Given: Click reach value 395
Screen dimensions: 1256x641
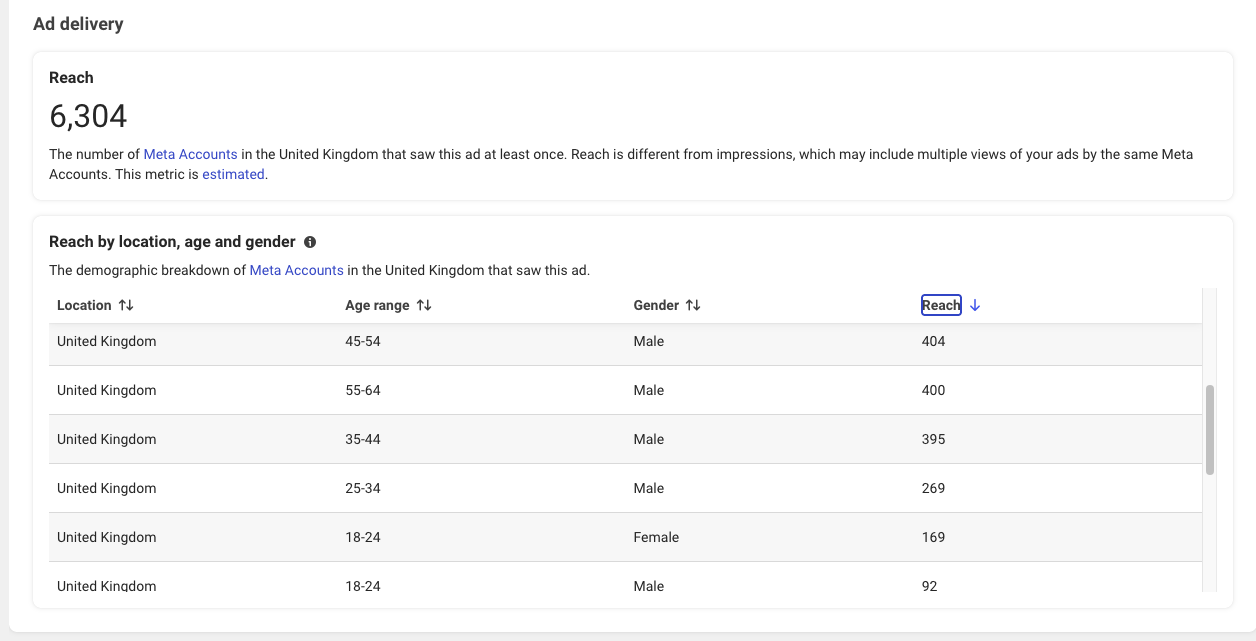Looking at the screenshot, I should click(x=933, y=439).
